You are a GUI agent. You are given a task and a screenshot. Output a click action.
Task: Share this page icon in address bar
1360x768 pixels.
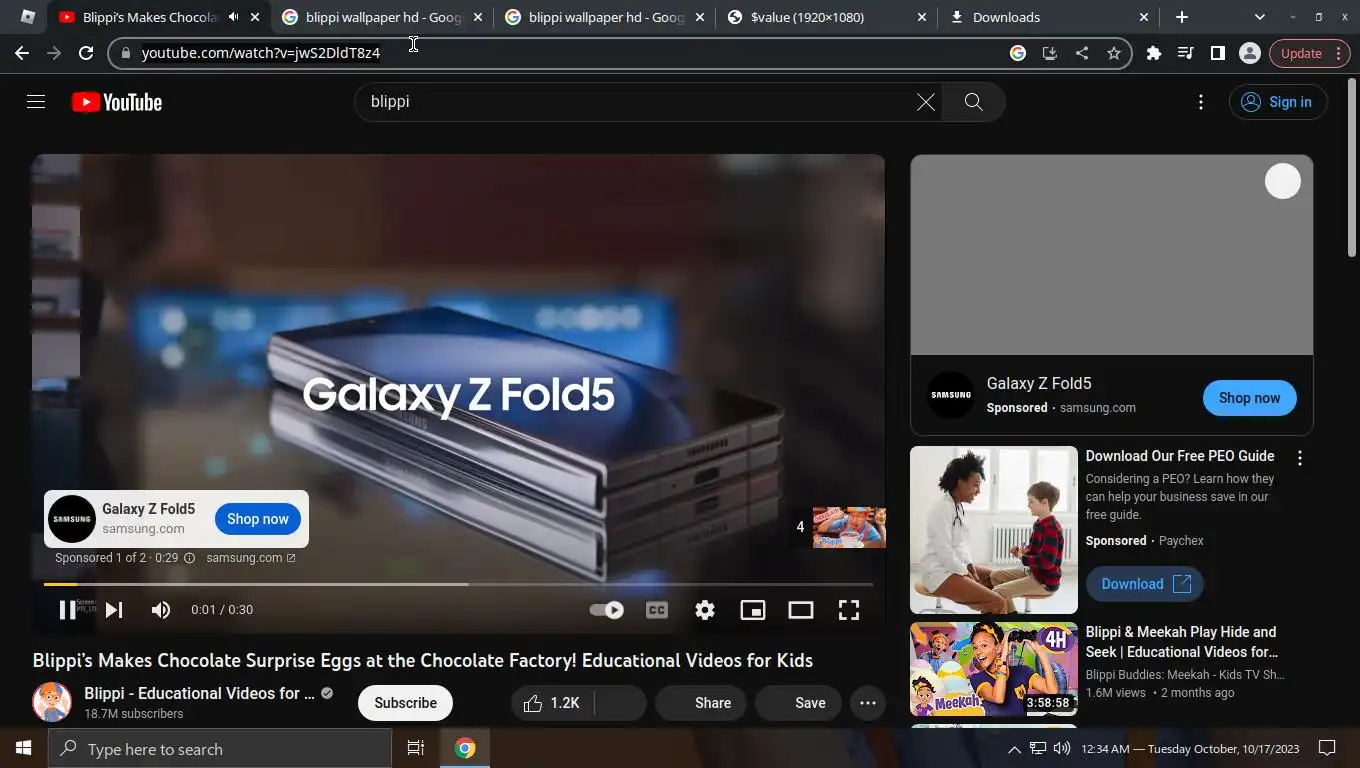[1082, 53]
